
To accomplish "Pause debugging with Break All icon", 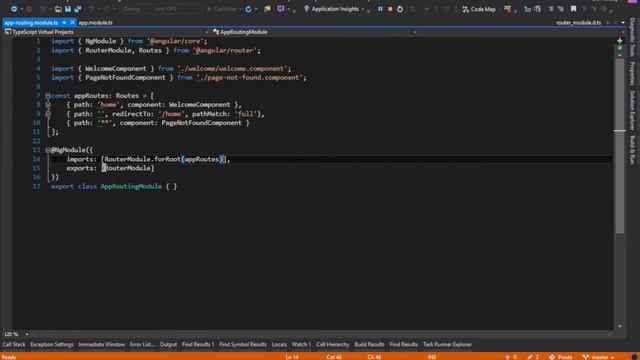I will [380, 9].
